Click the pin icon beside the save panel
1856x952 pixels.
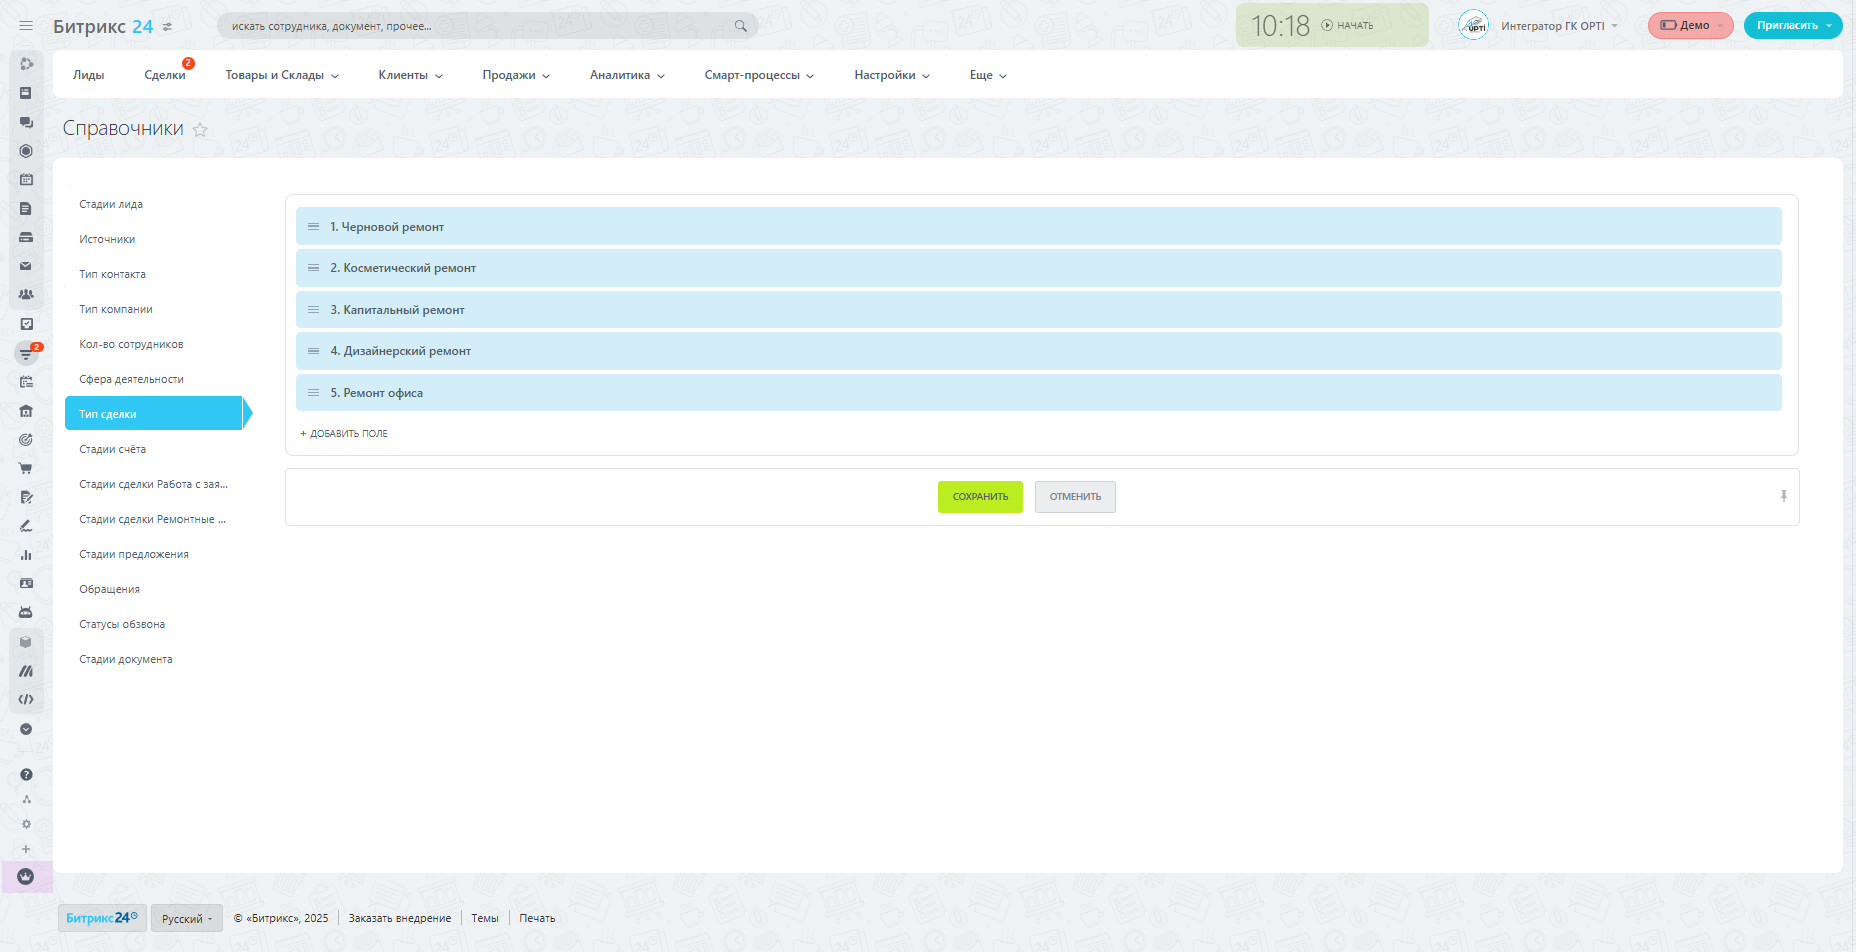coord(1783,496)
